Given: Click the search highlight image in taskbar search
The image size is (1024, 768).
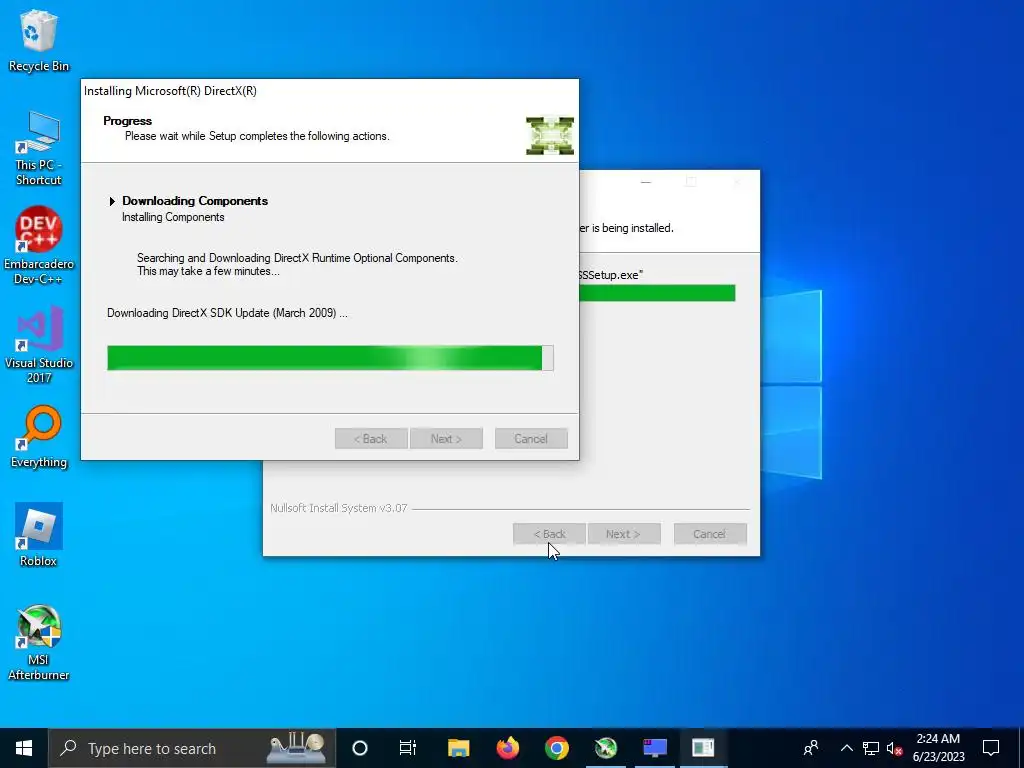Looking at the screenshot, I should pyautogui.click(x=296, y=748).
